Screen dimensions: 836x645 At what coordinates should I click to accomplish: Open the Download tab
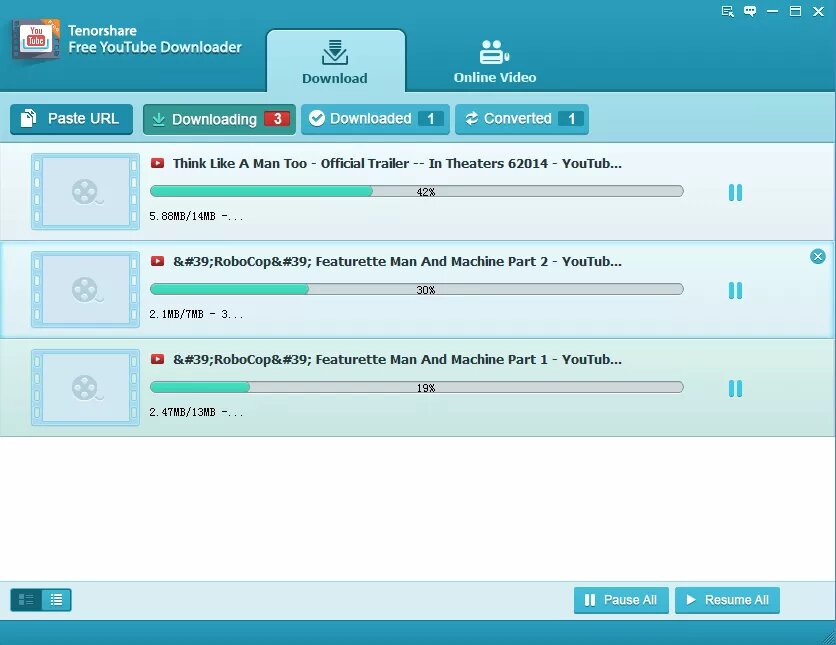point(335,62)
